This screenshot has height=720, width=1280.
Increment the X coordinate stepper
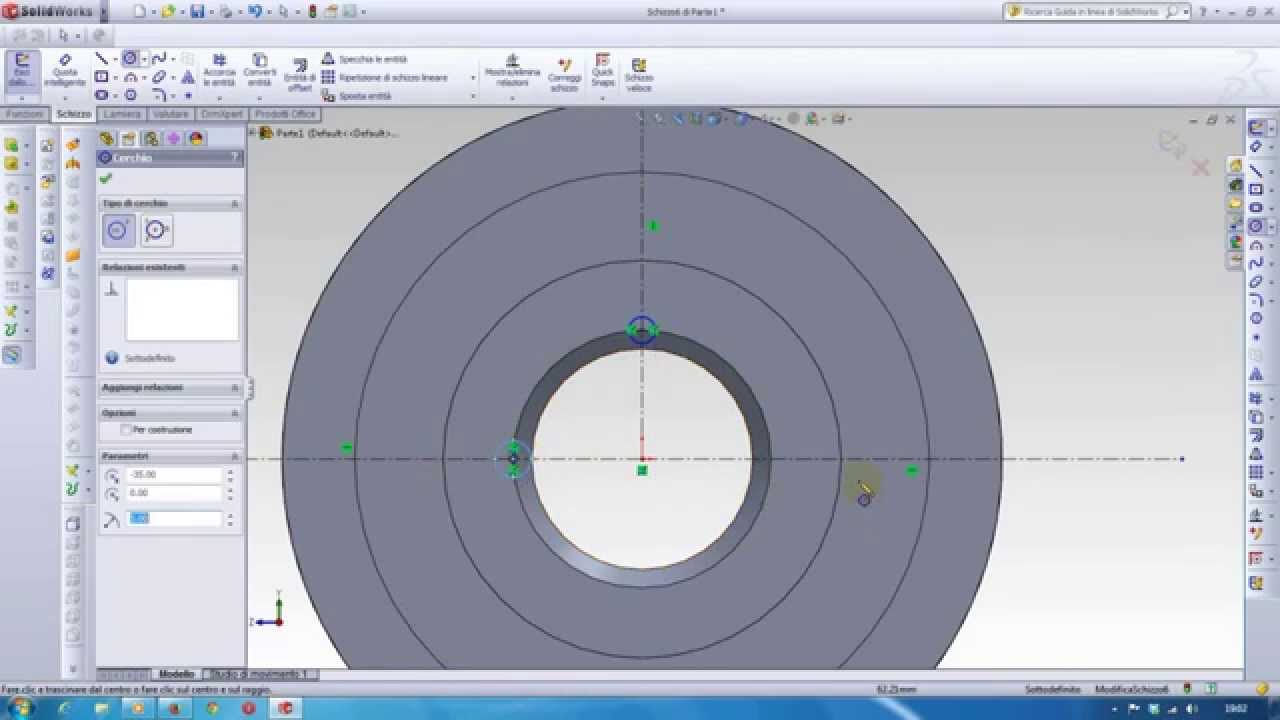pos(231,471)
